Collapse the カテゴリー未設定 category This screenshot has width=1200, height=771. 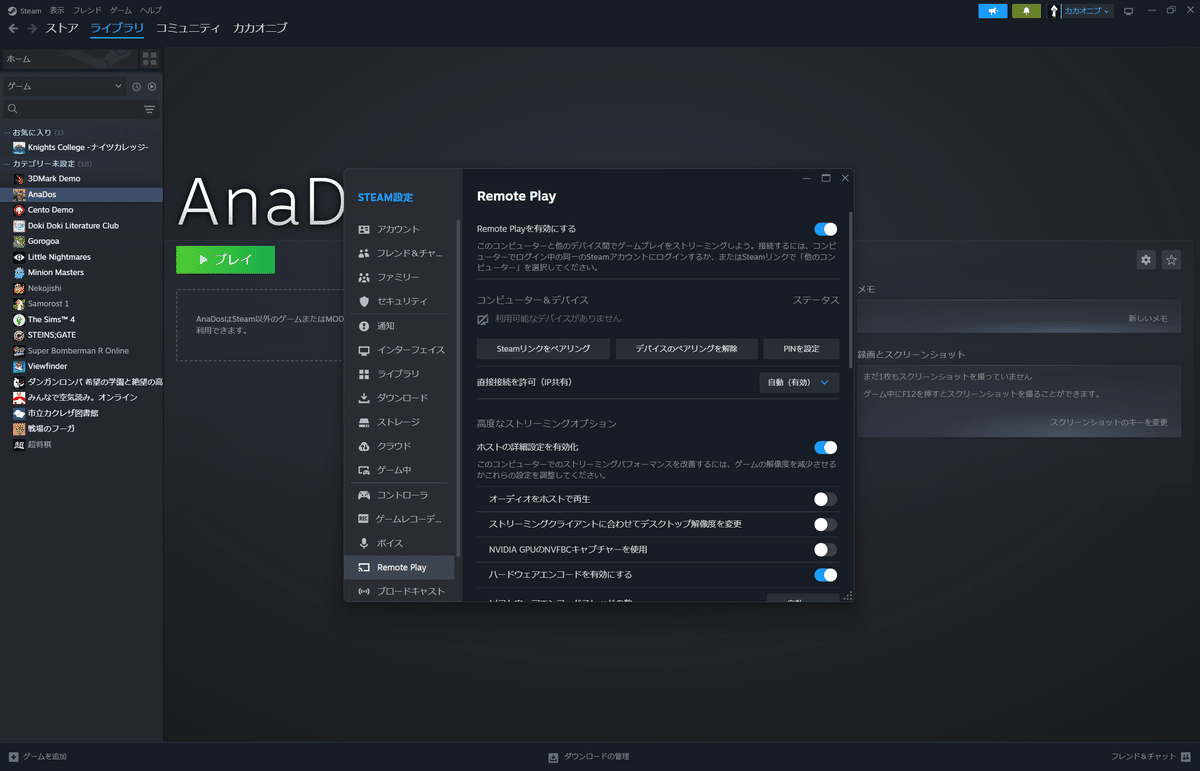click(7, 163)
